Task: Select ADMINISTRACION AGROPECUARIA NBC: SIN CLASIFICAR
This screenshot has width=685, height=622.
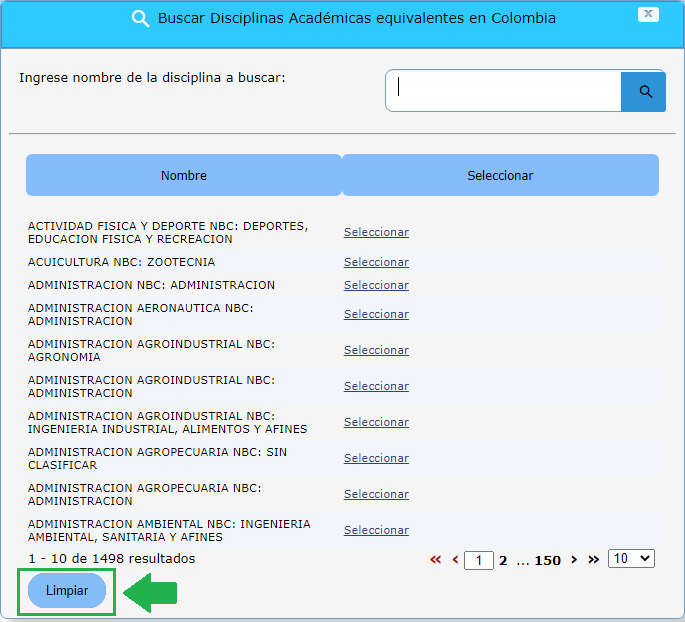Action: pos(376,458)
